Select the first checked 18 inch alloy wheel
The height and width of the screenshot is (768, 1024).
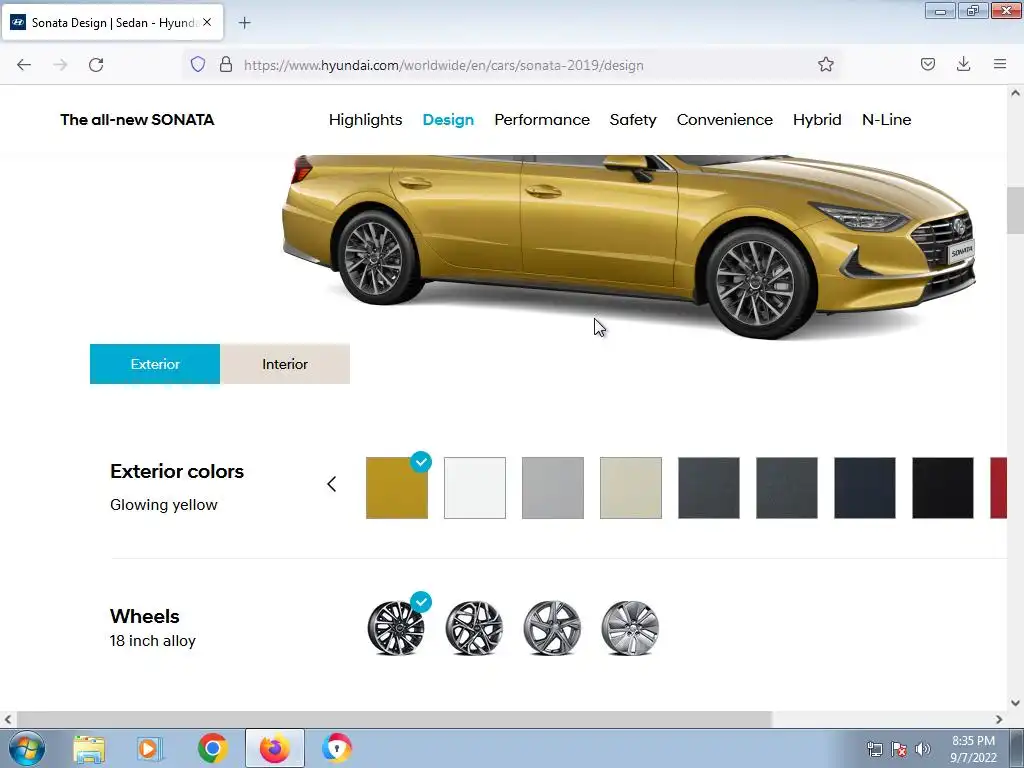point(396,628)
